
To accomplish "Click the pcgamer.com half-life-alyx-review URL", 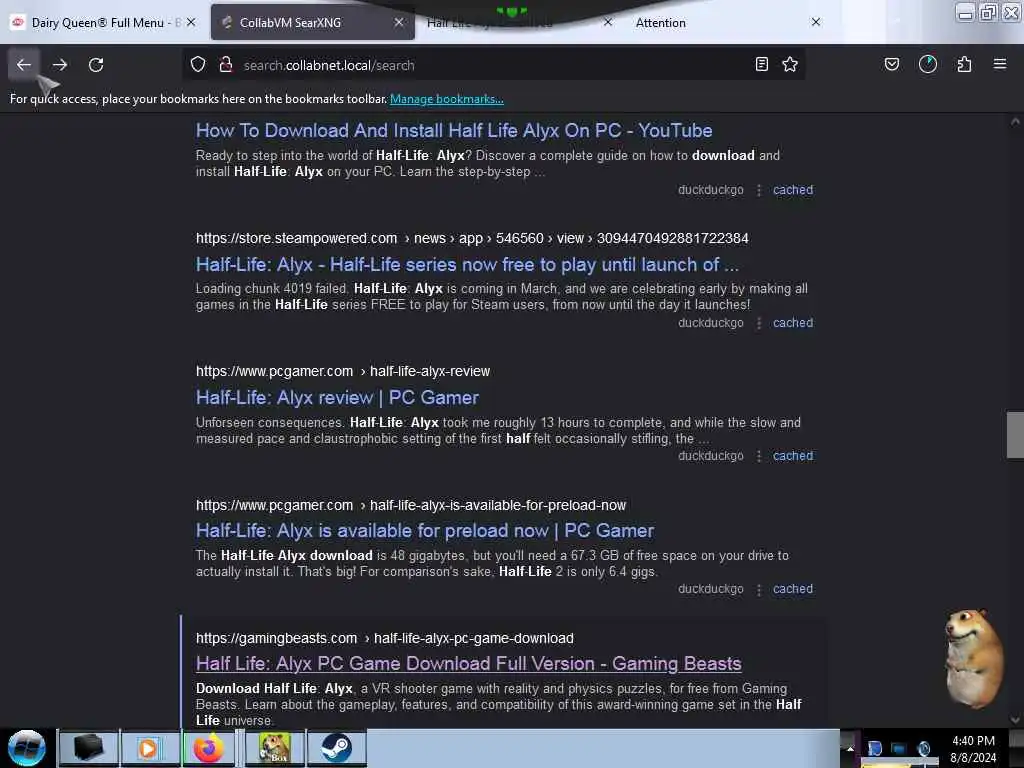I will click(x=343, y=372).
